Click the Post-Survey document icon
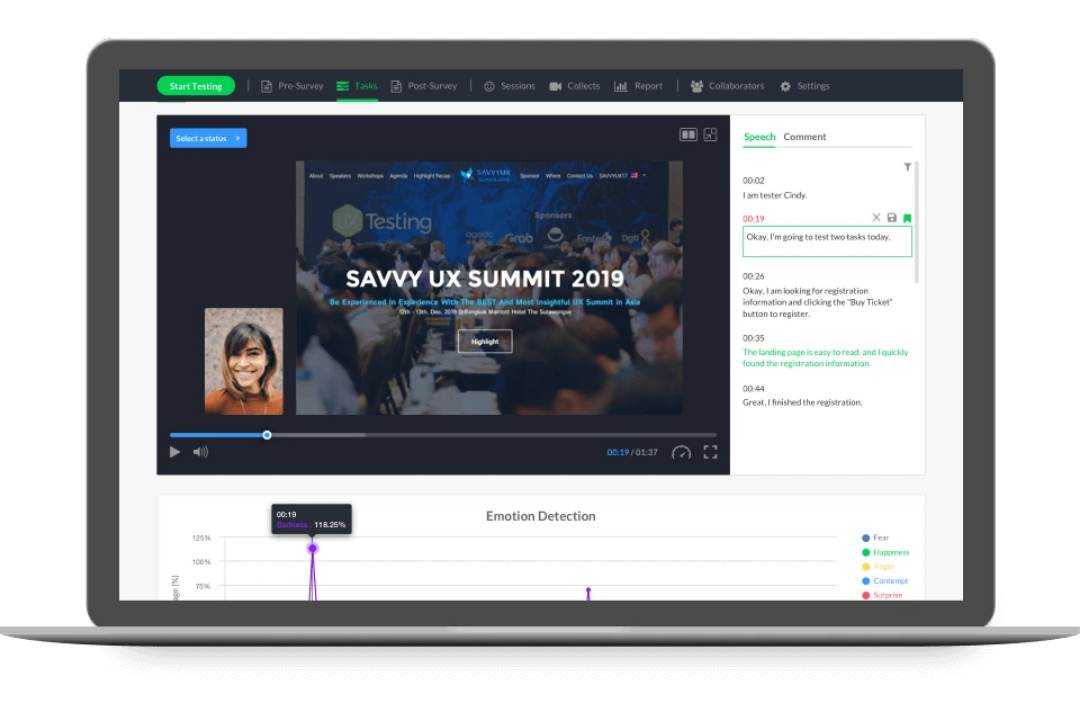Image resolution: width=1080 pixels, height=720 pixels. 397,86
